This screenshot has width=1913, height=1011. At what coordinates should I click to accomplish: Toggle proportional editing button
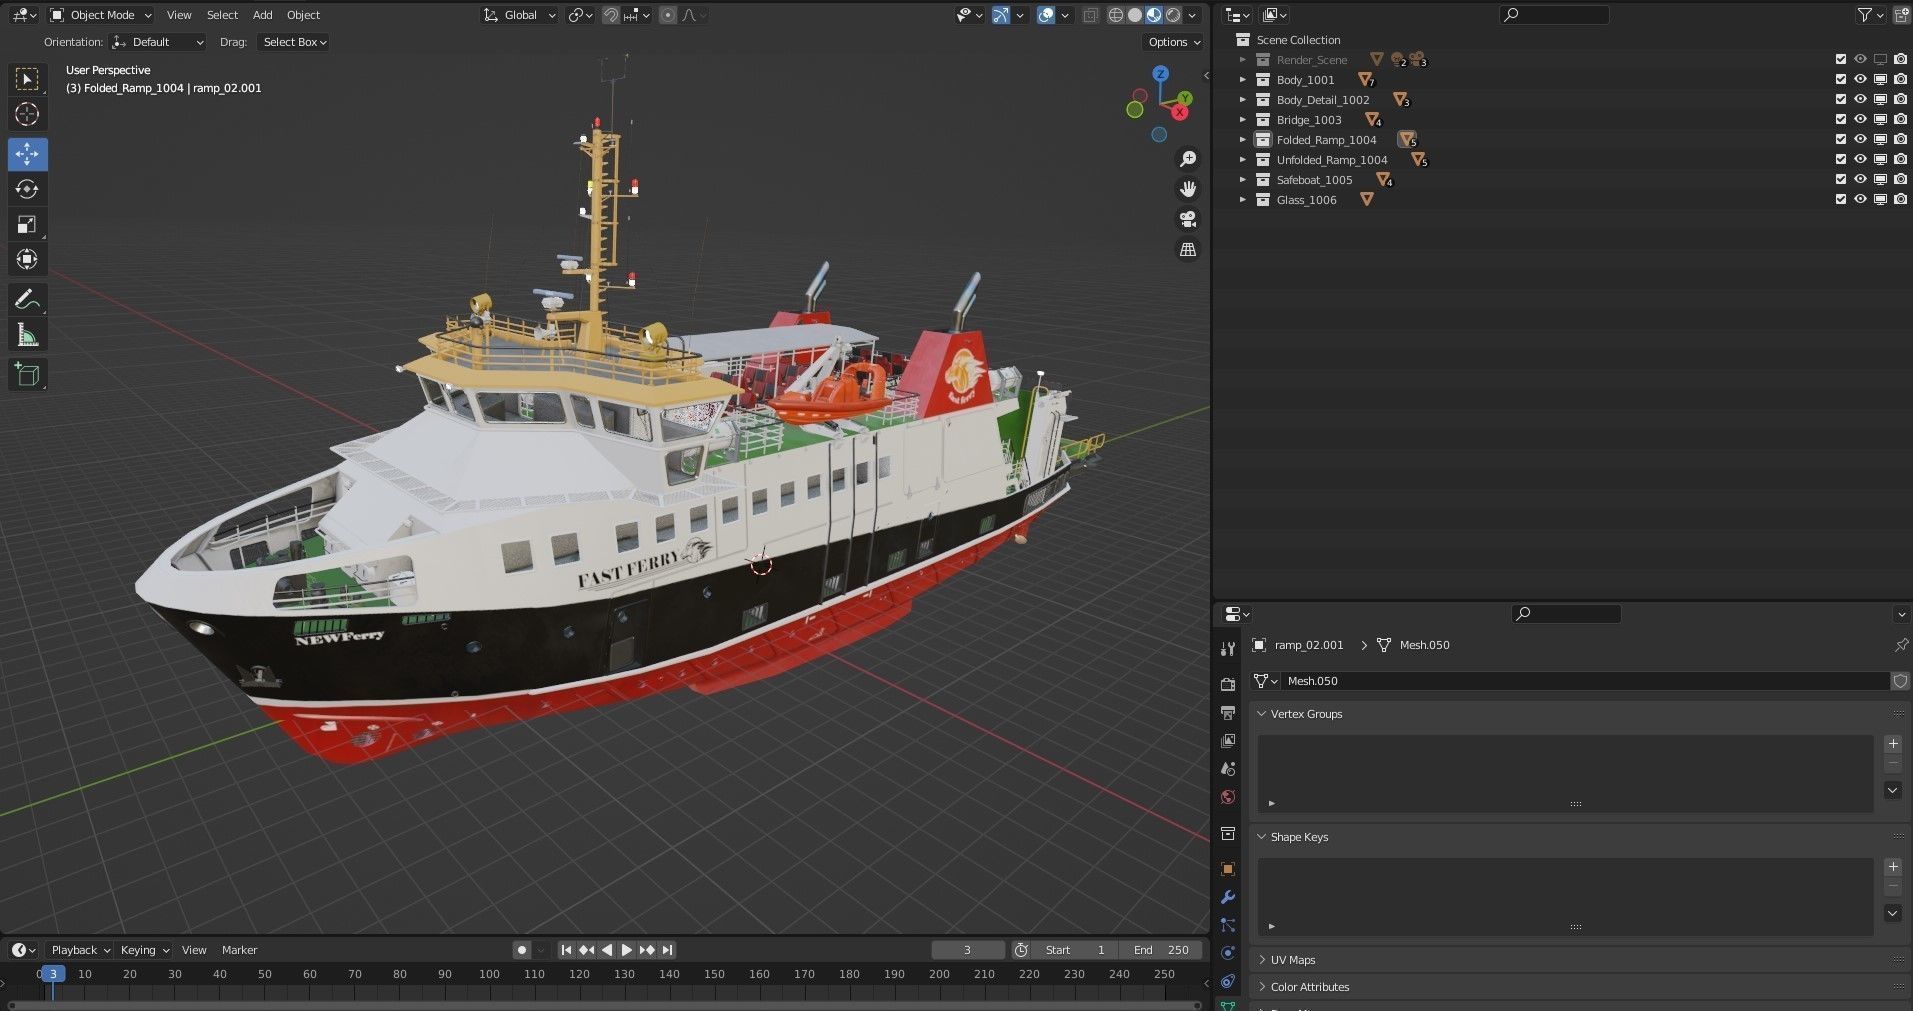click(x=668, y=15)
